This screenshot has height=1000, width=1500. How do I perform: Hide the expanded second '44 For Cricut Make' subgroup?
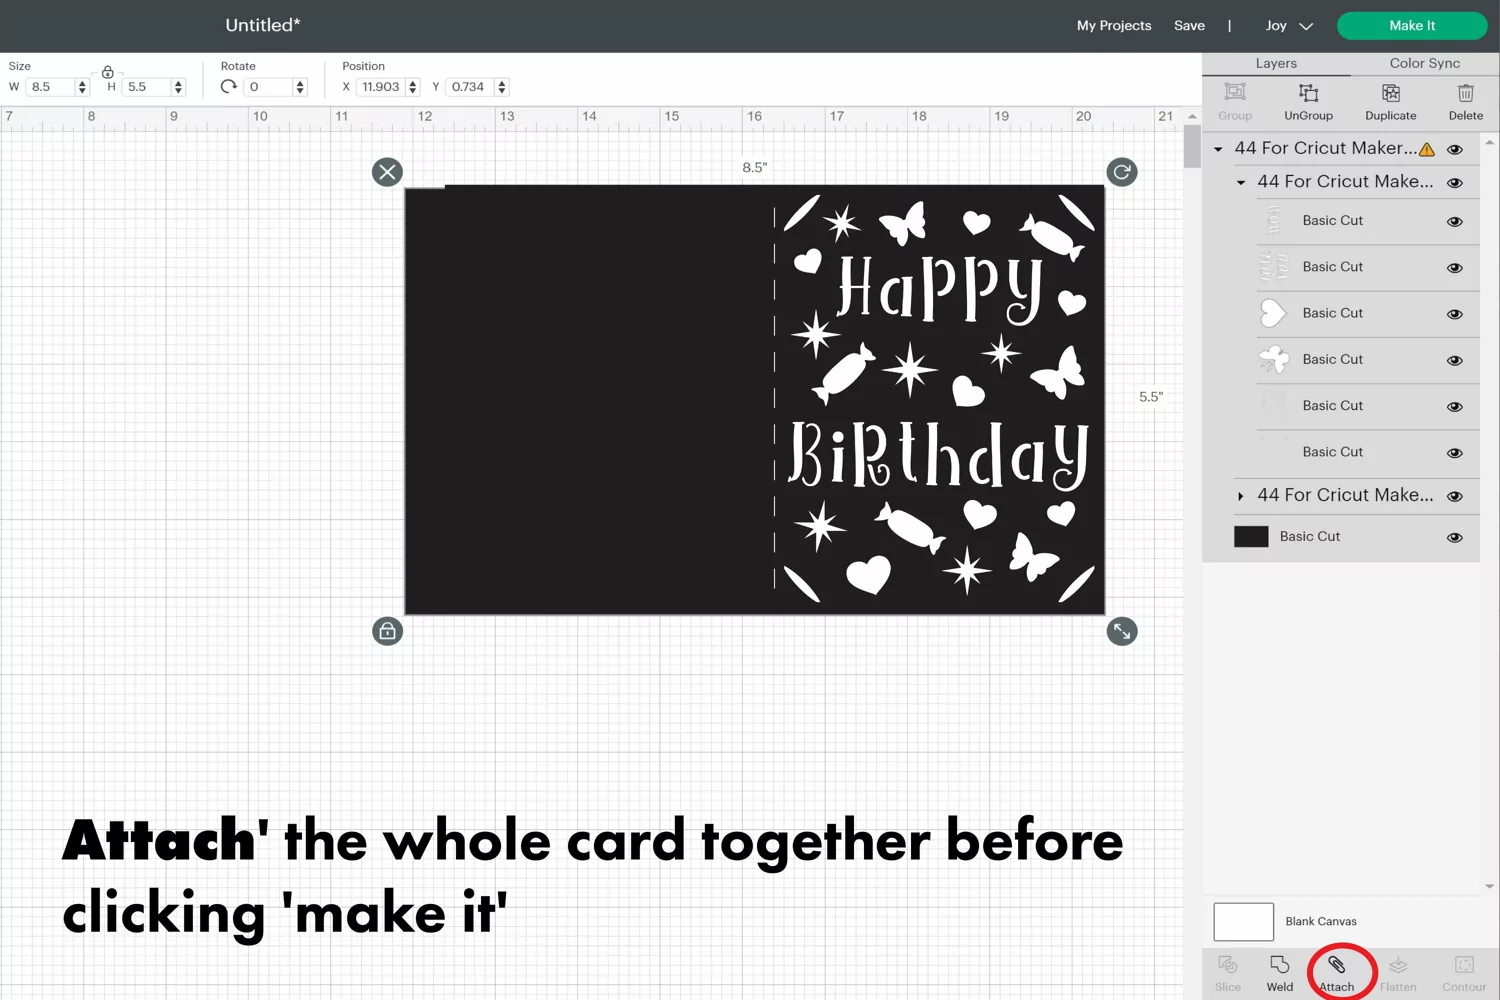point(1455,182)
